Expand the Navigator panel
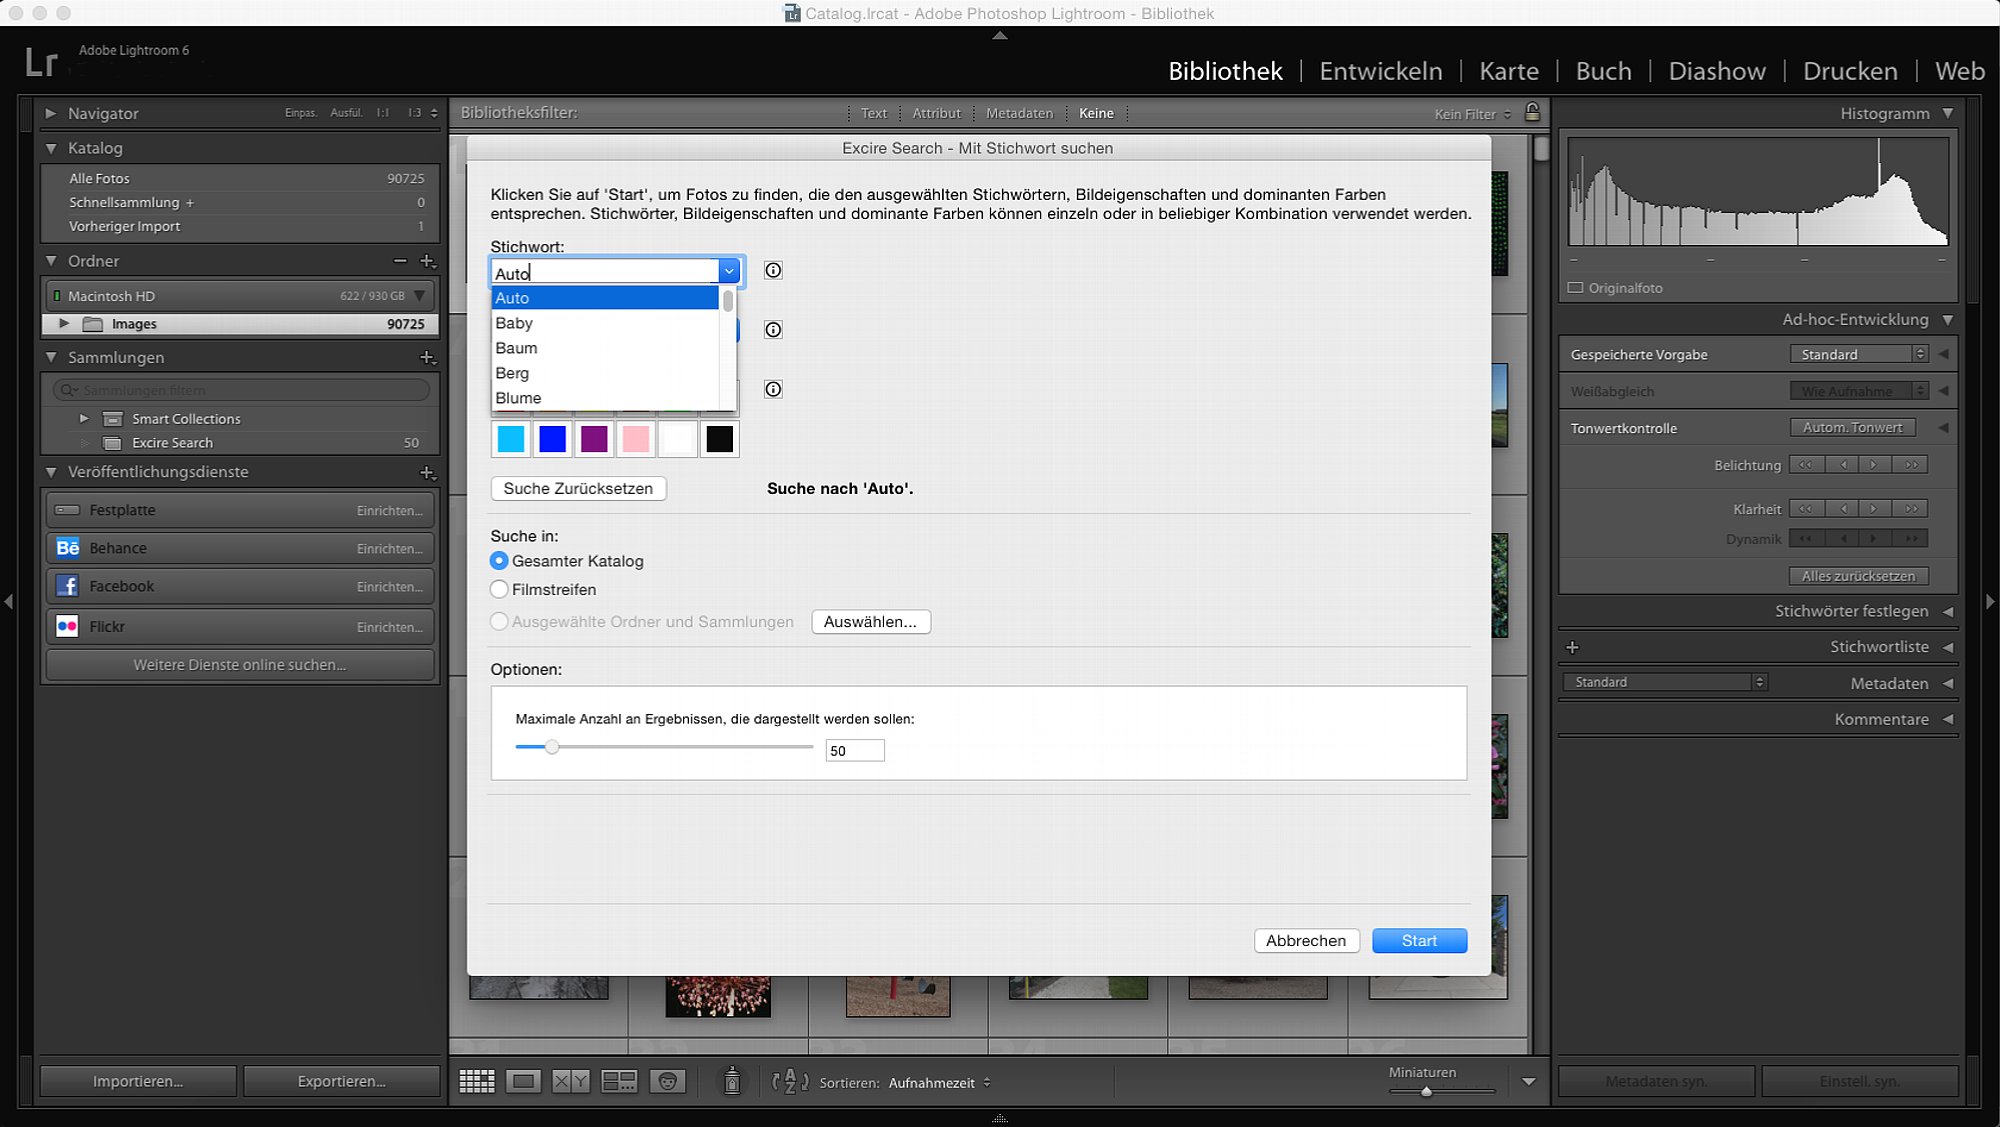The height and width of the screenshot is (1127, 2000). [51, 113]
